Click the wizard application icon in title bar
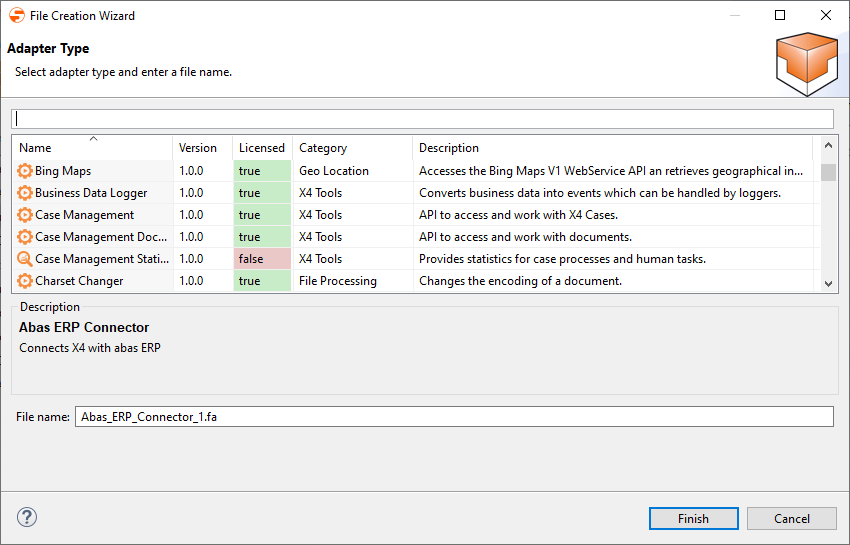The width and height of the screenshot is (850, 545). click(x=17, y=16)
